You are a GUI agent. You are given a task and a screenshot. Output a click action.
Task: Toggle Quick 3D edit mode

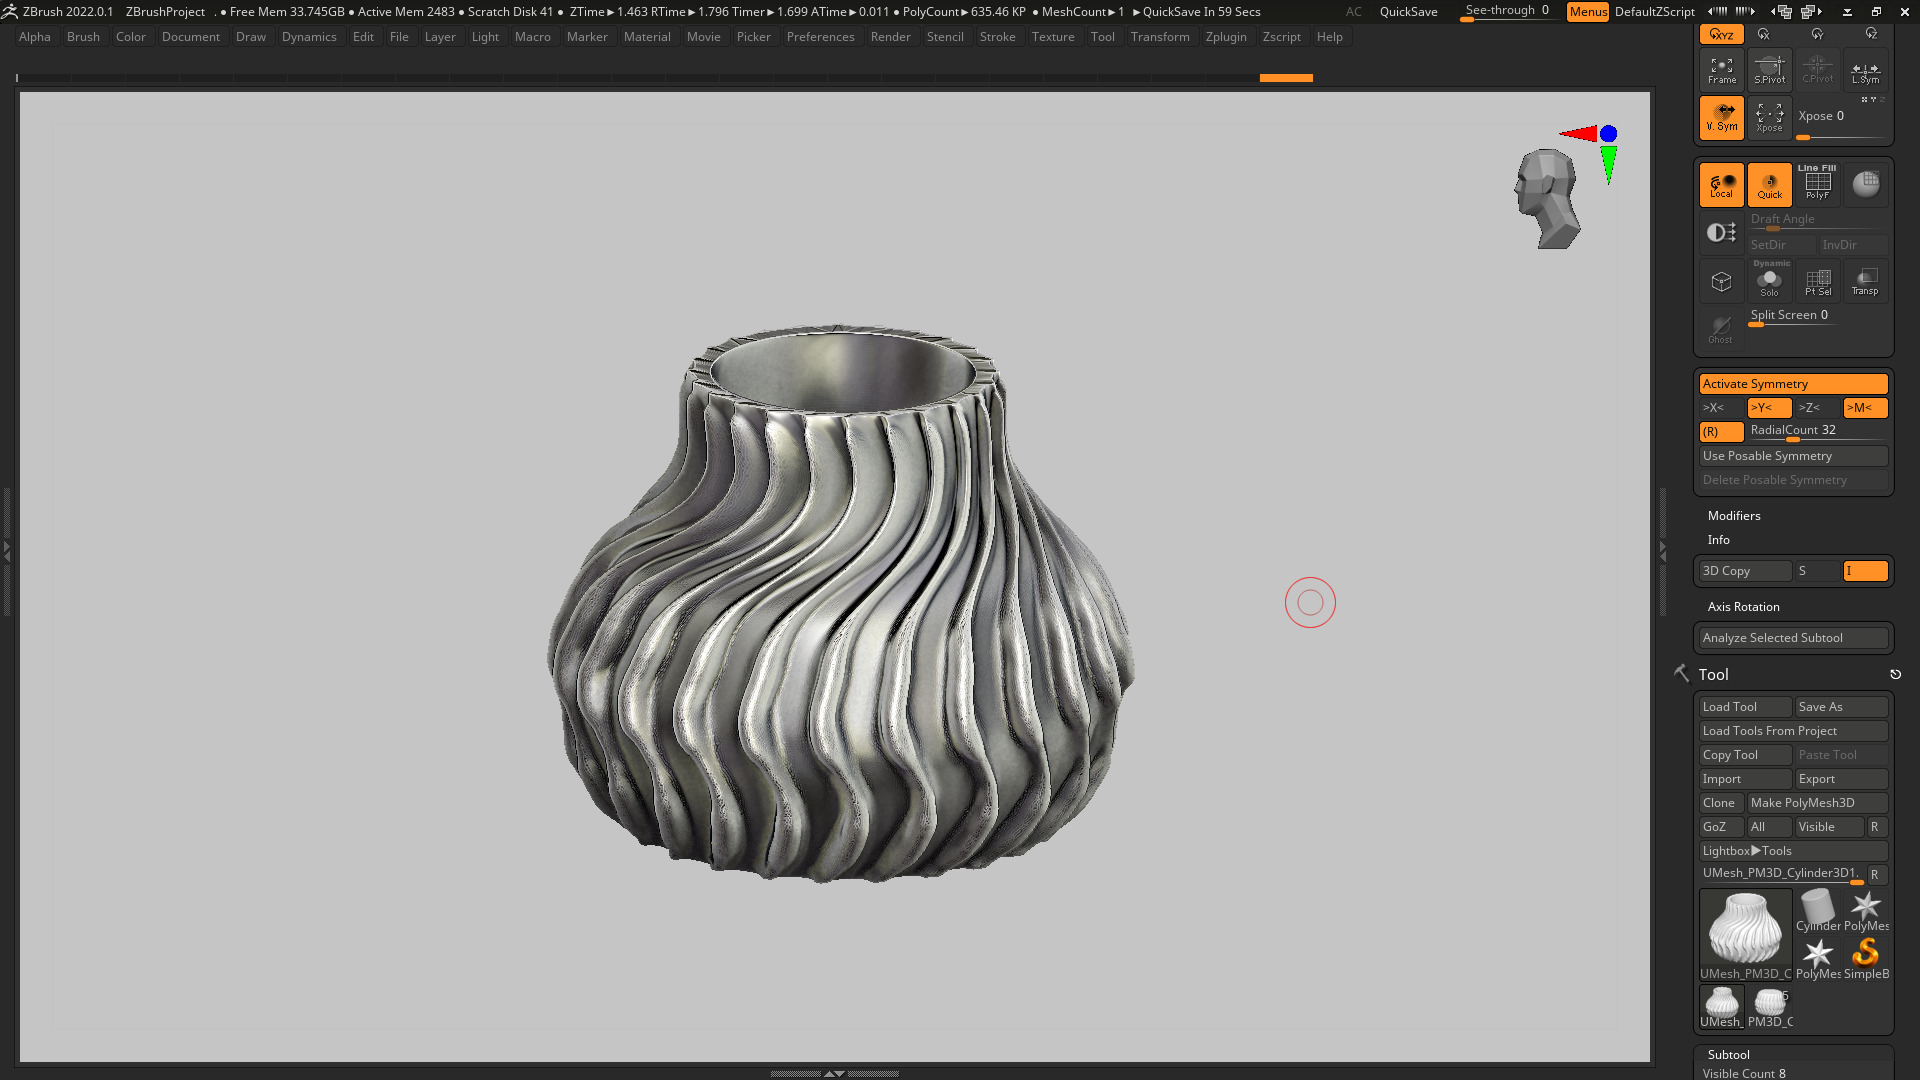(1769, 184)
